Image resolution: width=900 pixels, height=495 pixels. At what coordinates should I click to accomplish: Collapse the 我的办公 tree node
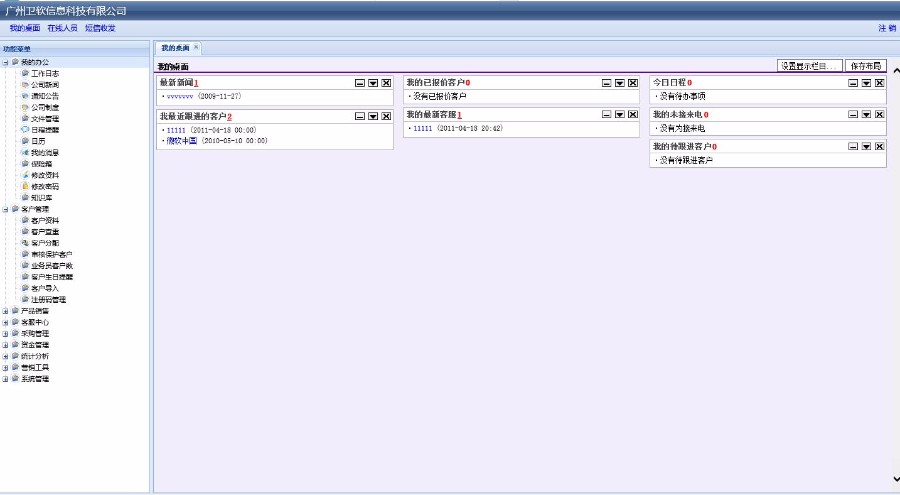[x=6, y=62]
